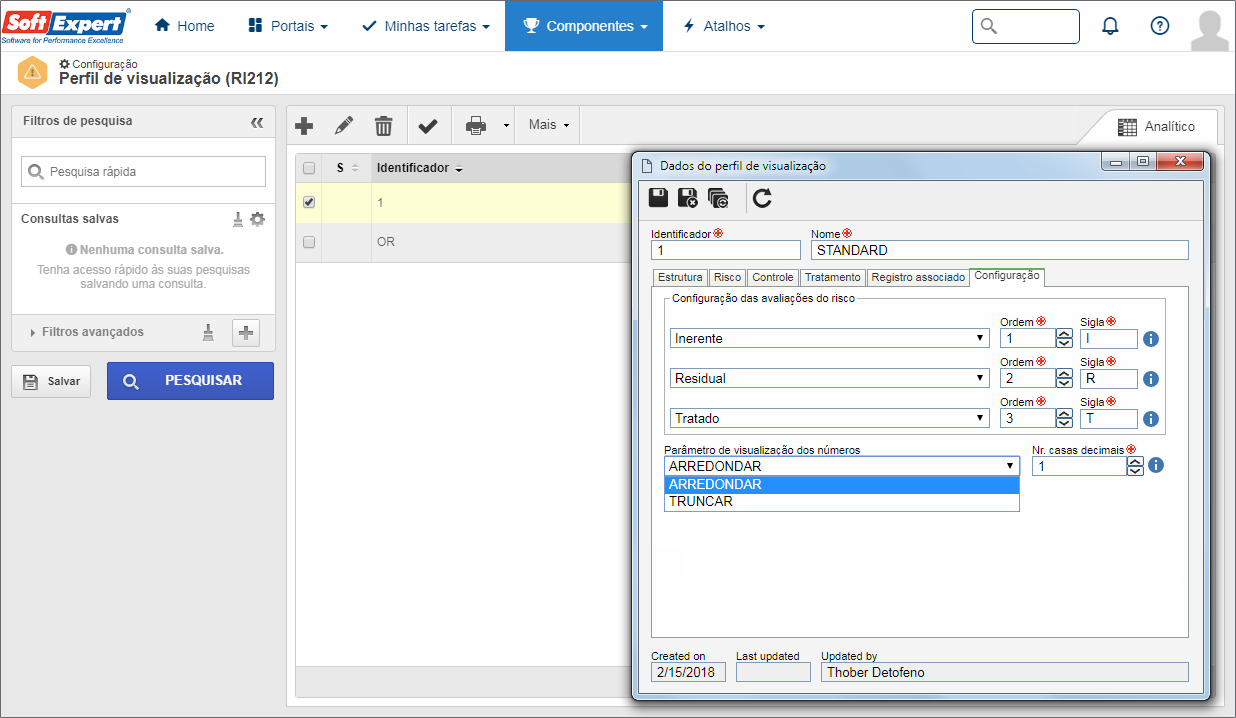Click the trash delete icon

point(383,126)
